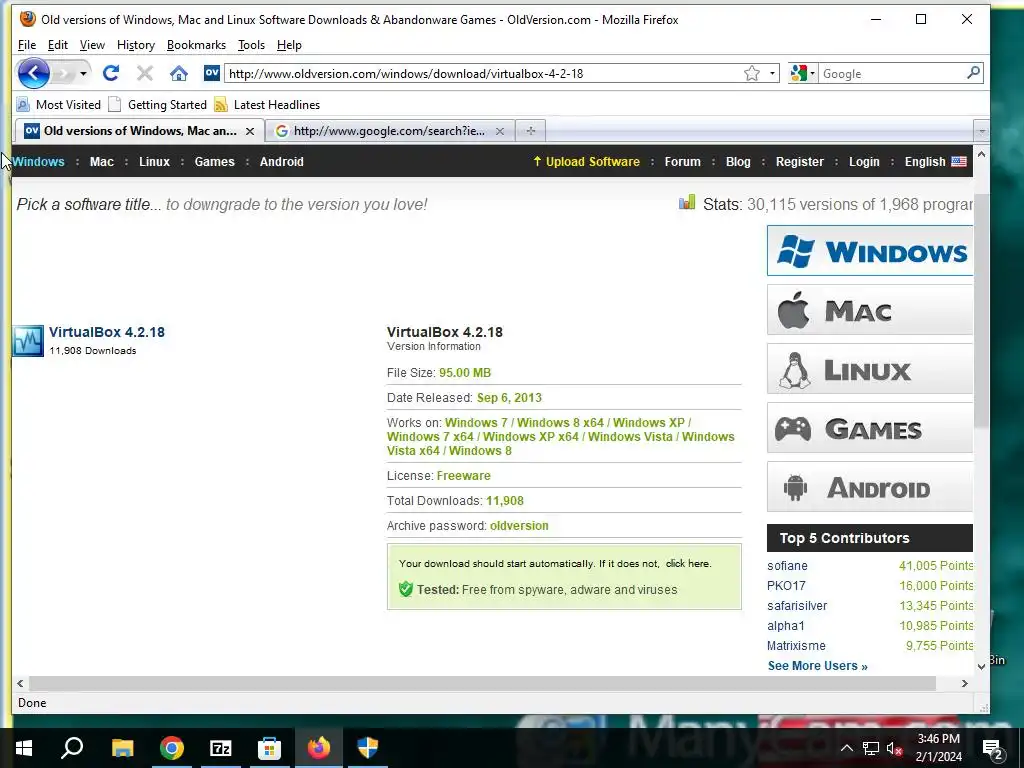Reload the current page

click(111, 73)
